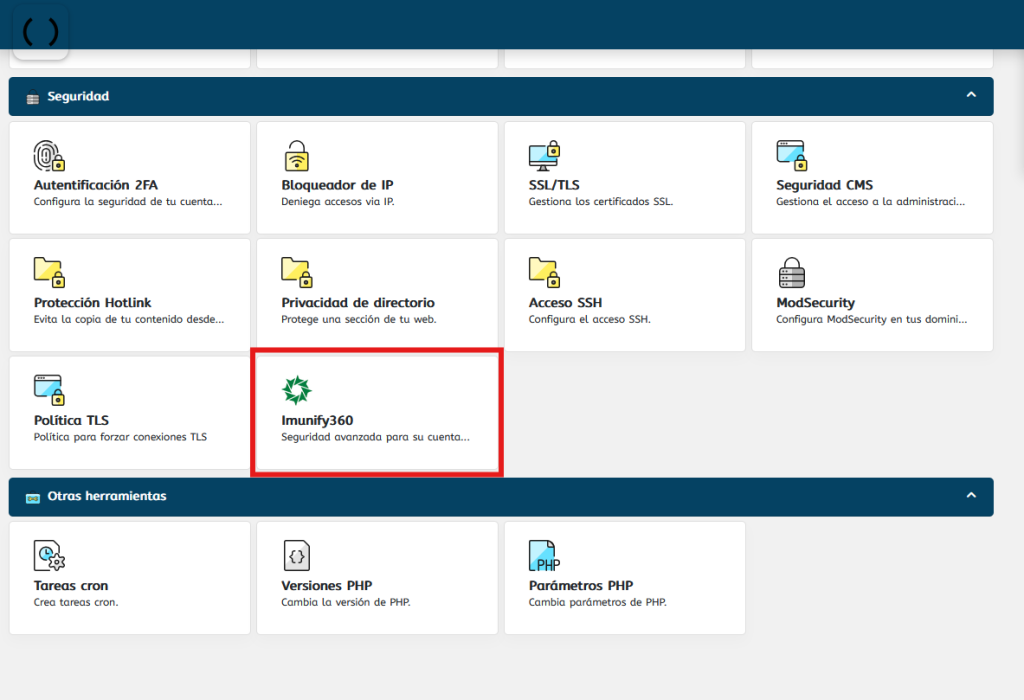Open the Versiones PHP link text
Image resolution: width=1024 pixels, height=700 pixels.
(326, 586)
